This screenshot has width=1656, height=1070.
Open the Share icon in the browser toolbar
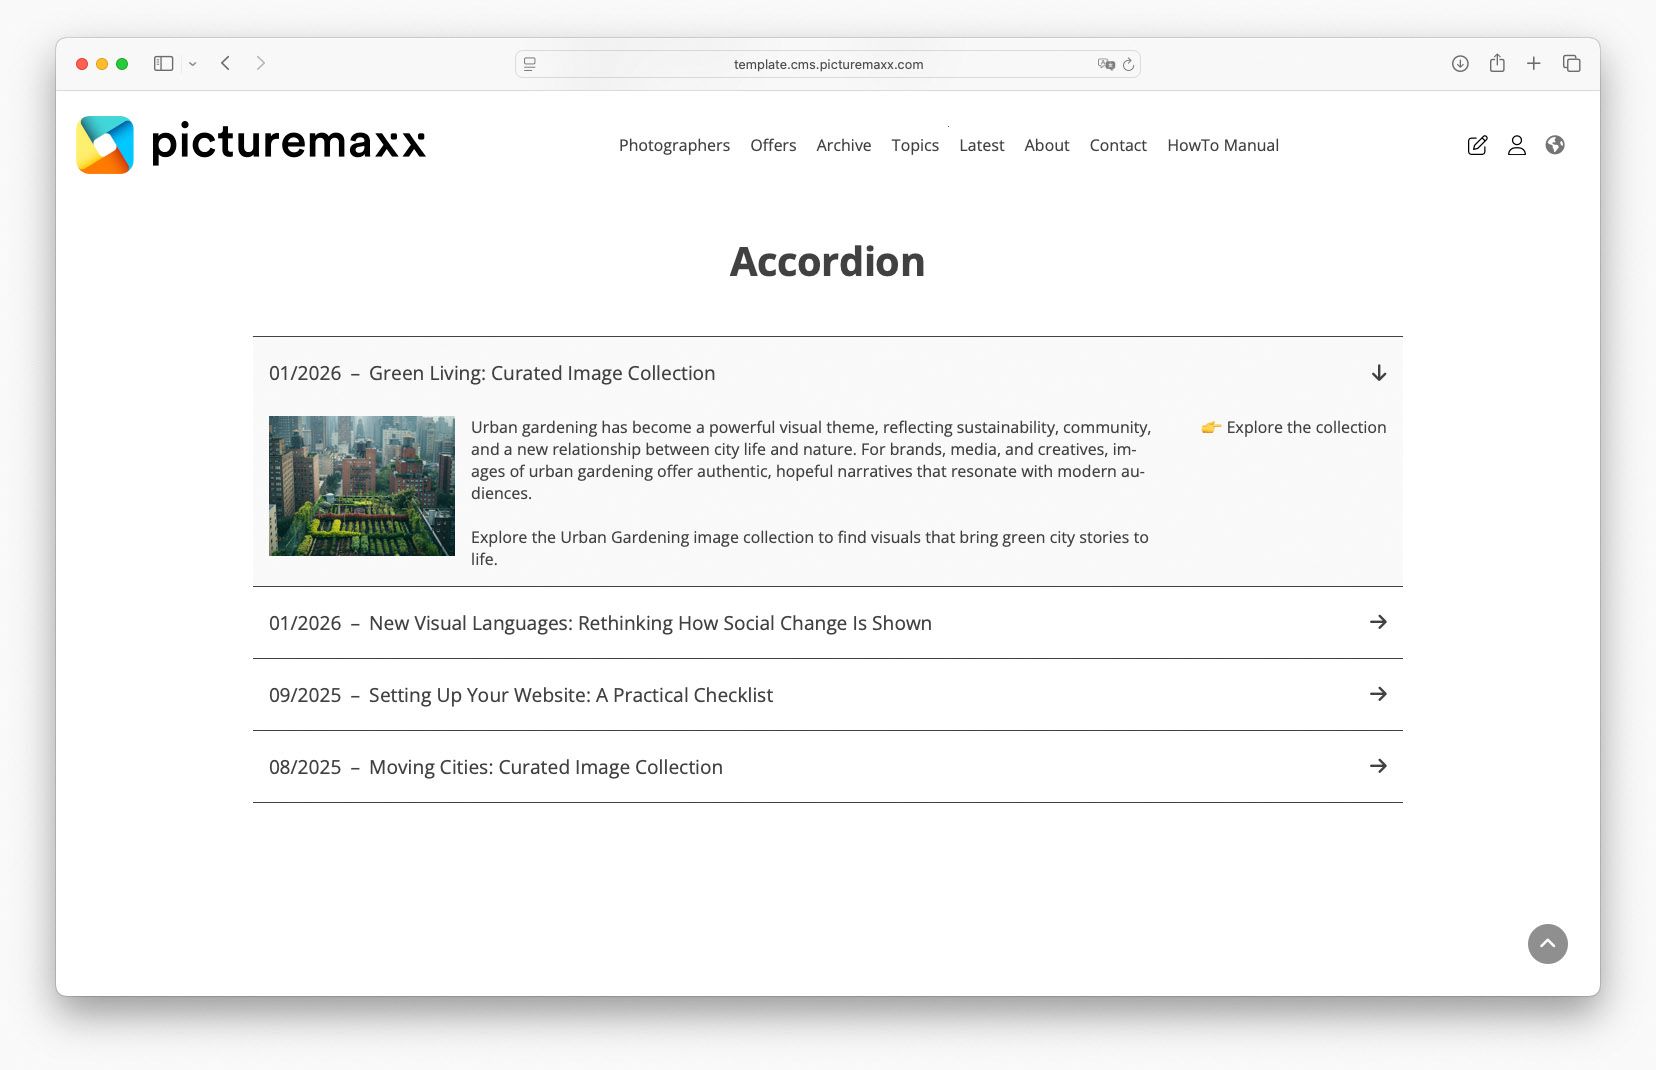pos(1497,62)
